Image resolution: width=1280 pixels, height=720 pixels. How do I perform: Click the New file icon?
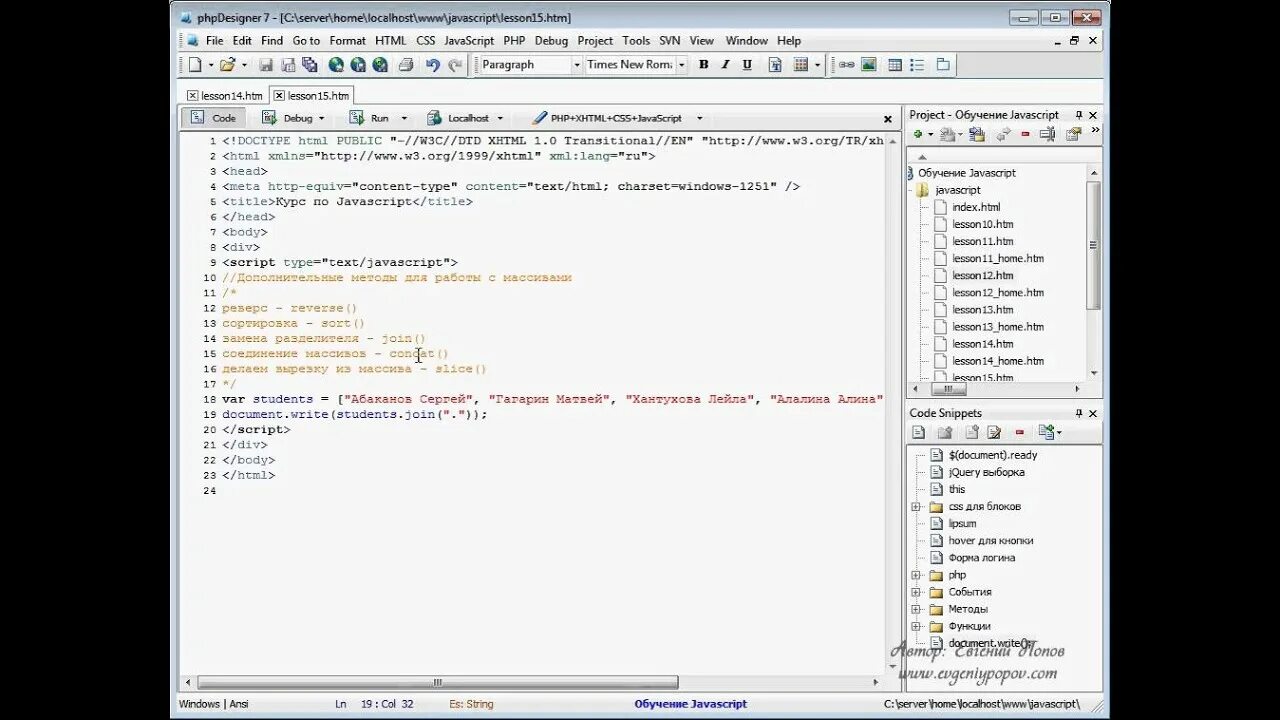pos(195,65)
